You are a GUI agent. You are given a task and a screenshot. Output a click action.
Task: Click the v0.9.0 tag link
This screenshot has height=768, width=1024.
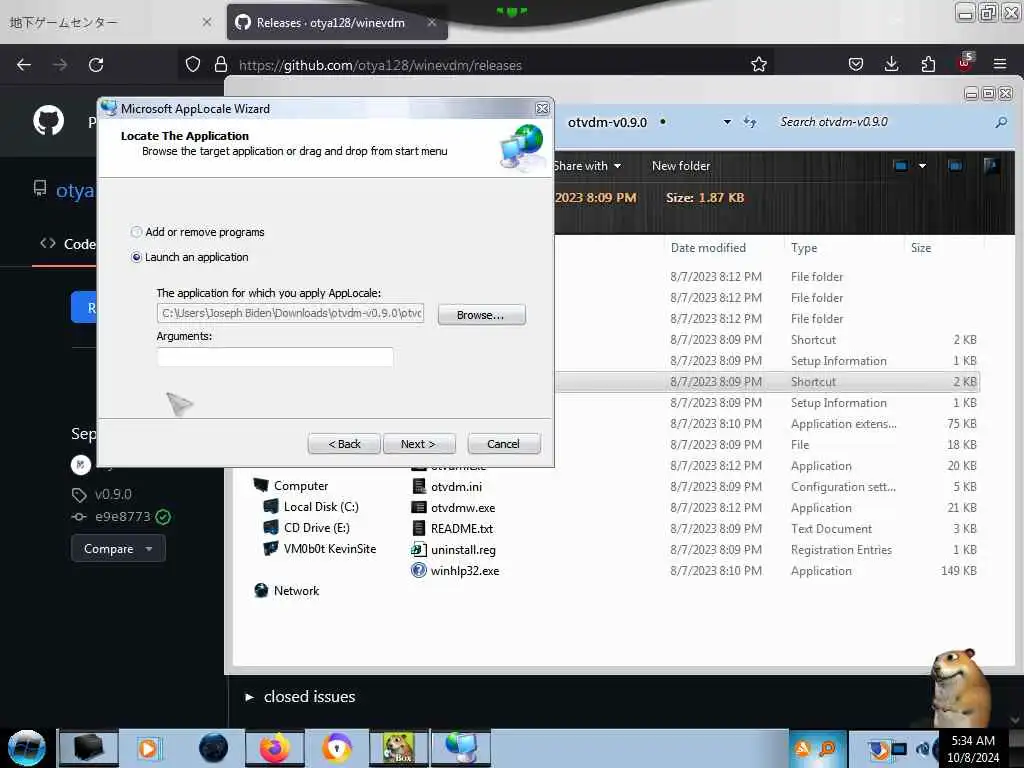[x=113, y=494]
